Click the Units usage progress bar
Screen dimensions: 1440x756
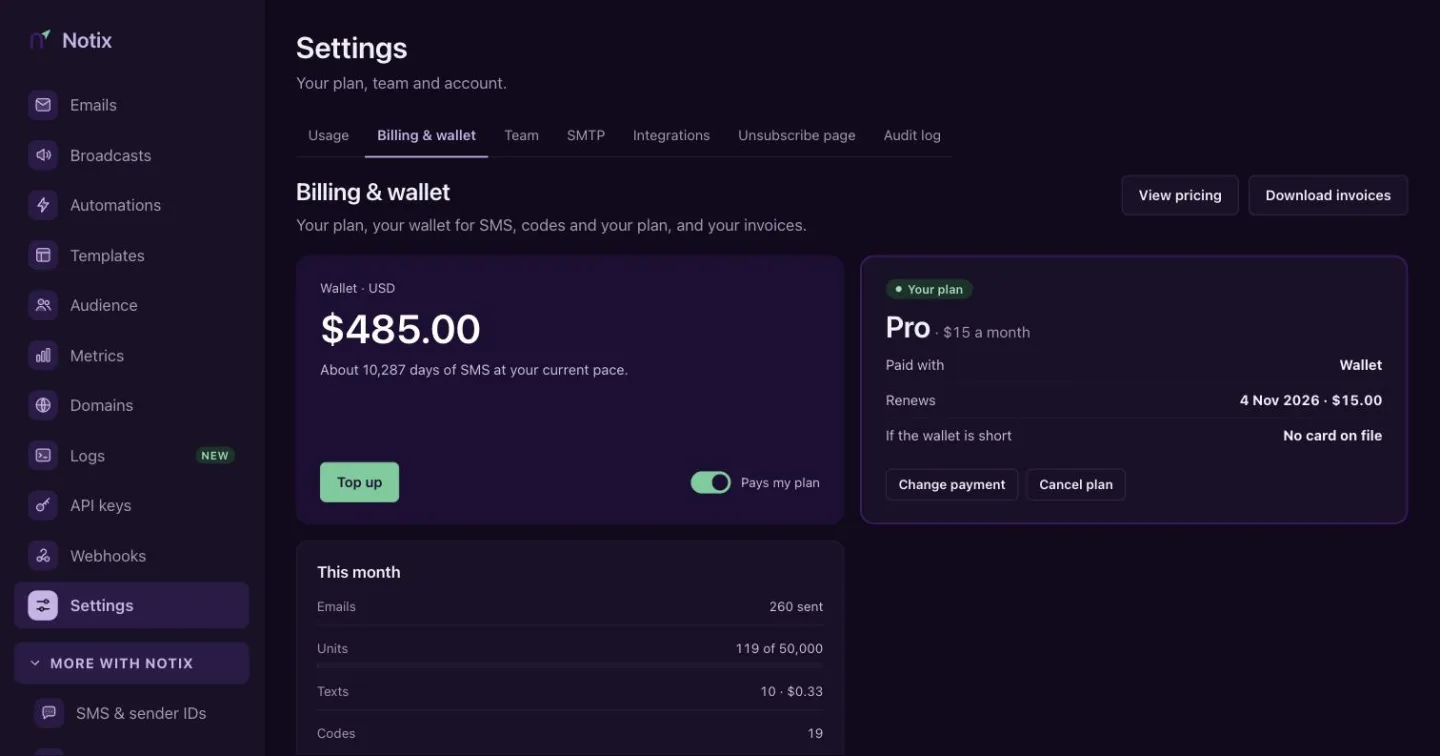pos(570,665)
